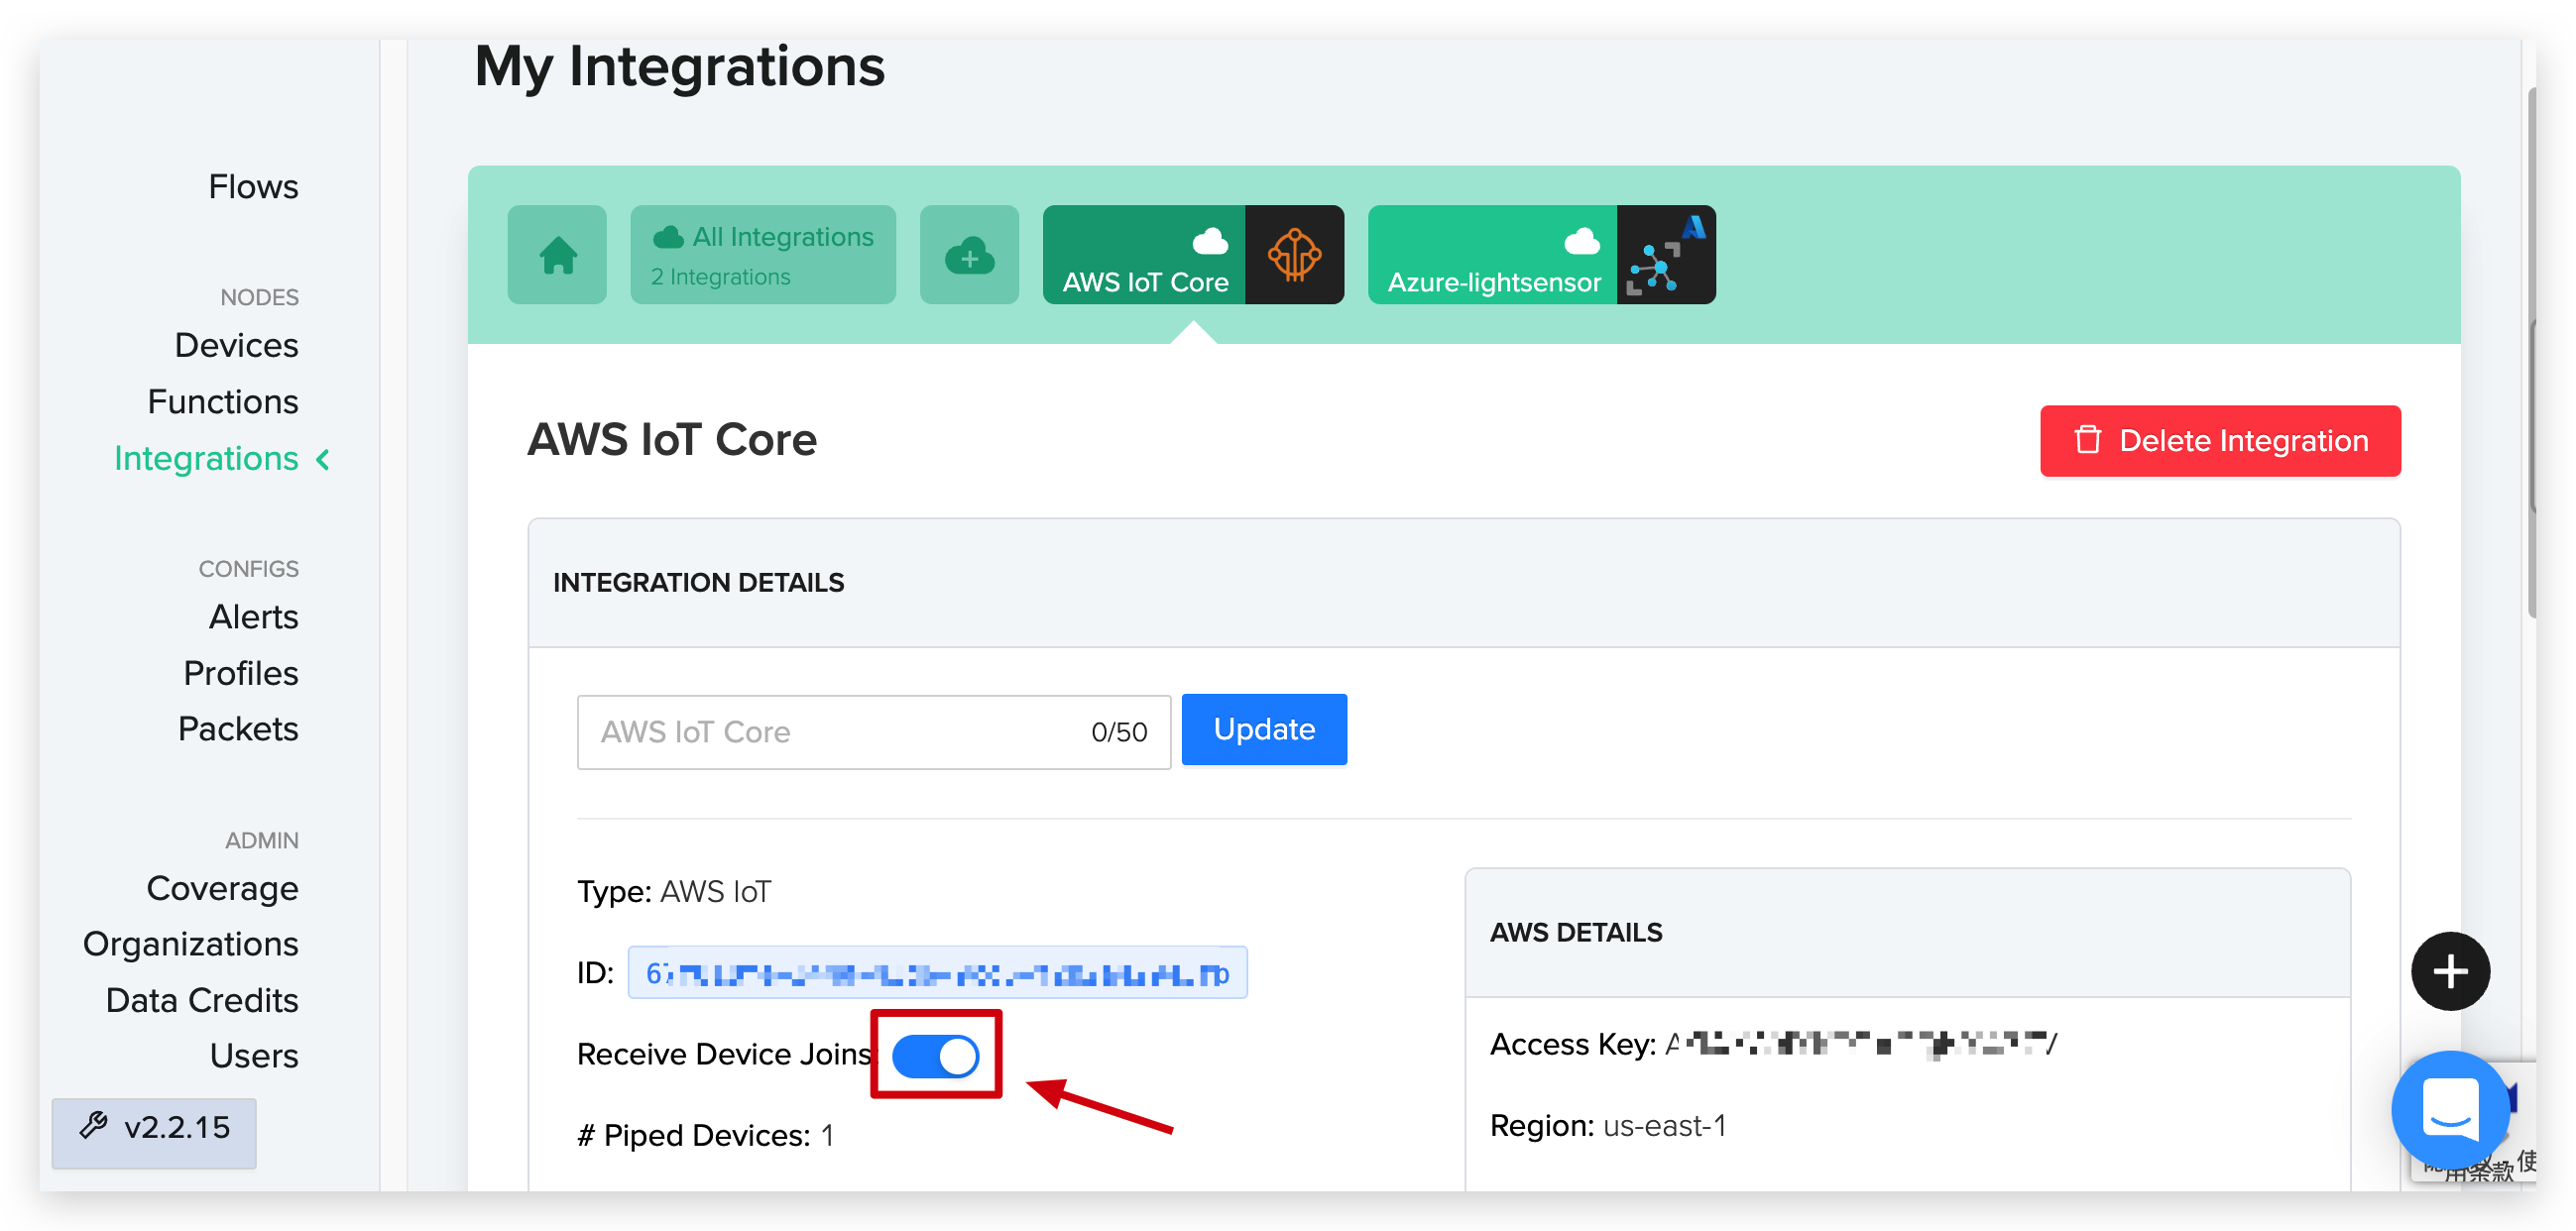This screenshot has width=2576, height=1231.
Task: Click the black plus floating button
Action: click(2450, 971)
